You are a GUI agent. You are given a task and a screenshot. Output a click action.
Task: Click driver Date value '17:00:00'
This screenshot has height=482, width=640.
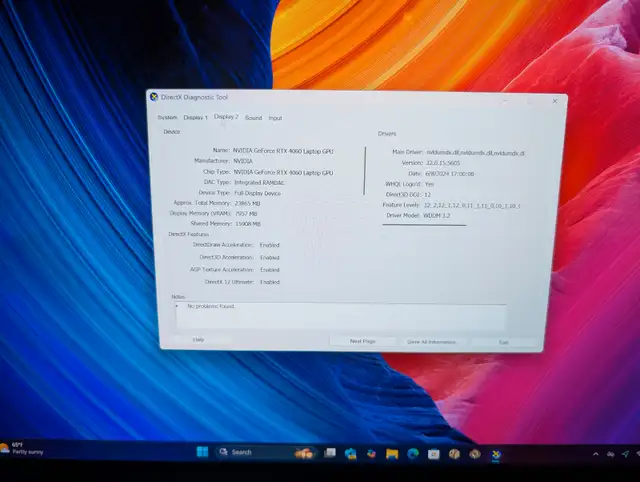(x=450, y=173)
